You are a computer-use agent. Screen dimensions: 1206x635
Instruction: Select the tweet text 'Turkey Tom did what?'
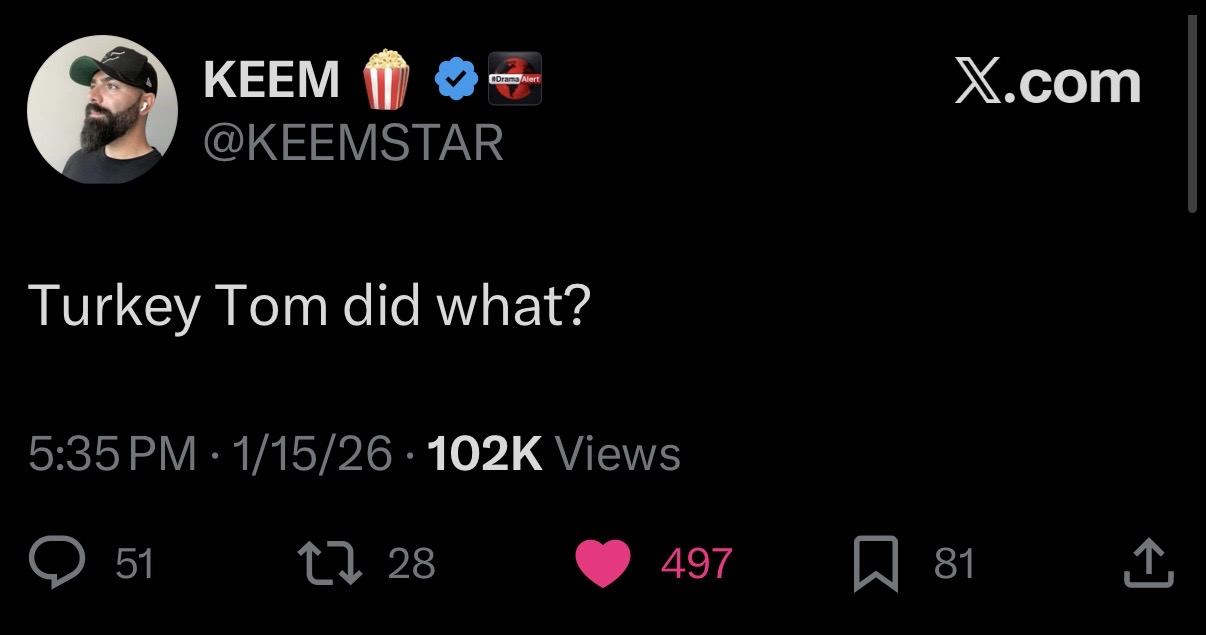(310, 304)
